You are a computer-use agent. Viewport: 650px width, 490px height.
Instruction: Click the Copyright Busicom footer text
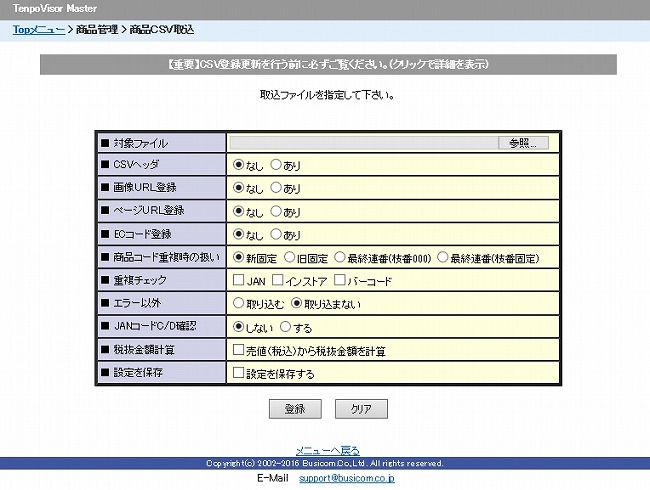tap(325, 463)
